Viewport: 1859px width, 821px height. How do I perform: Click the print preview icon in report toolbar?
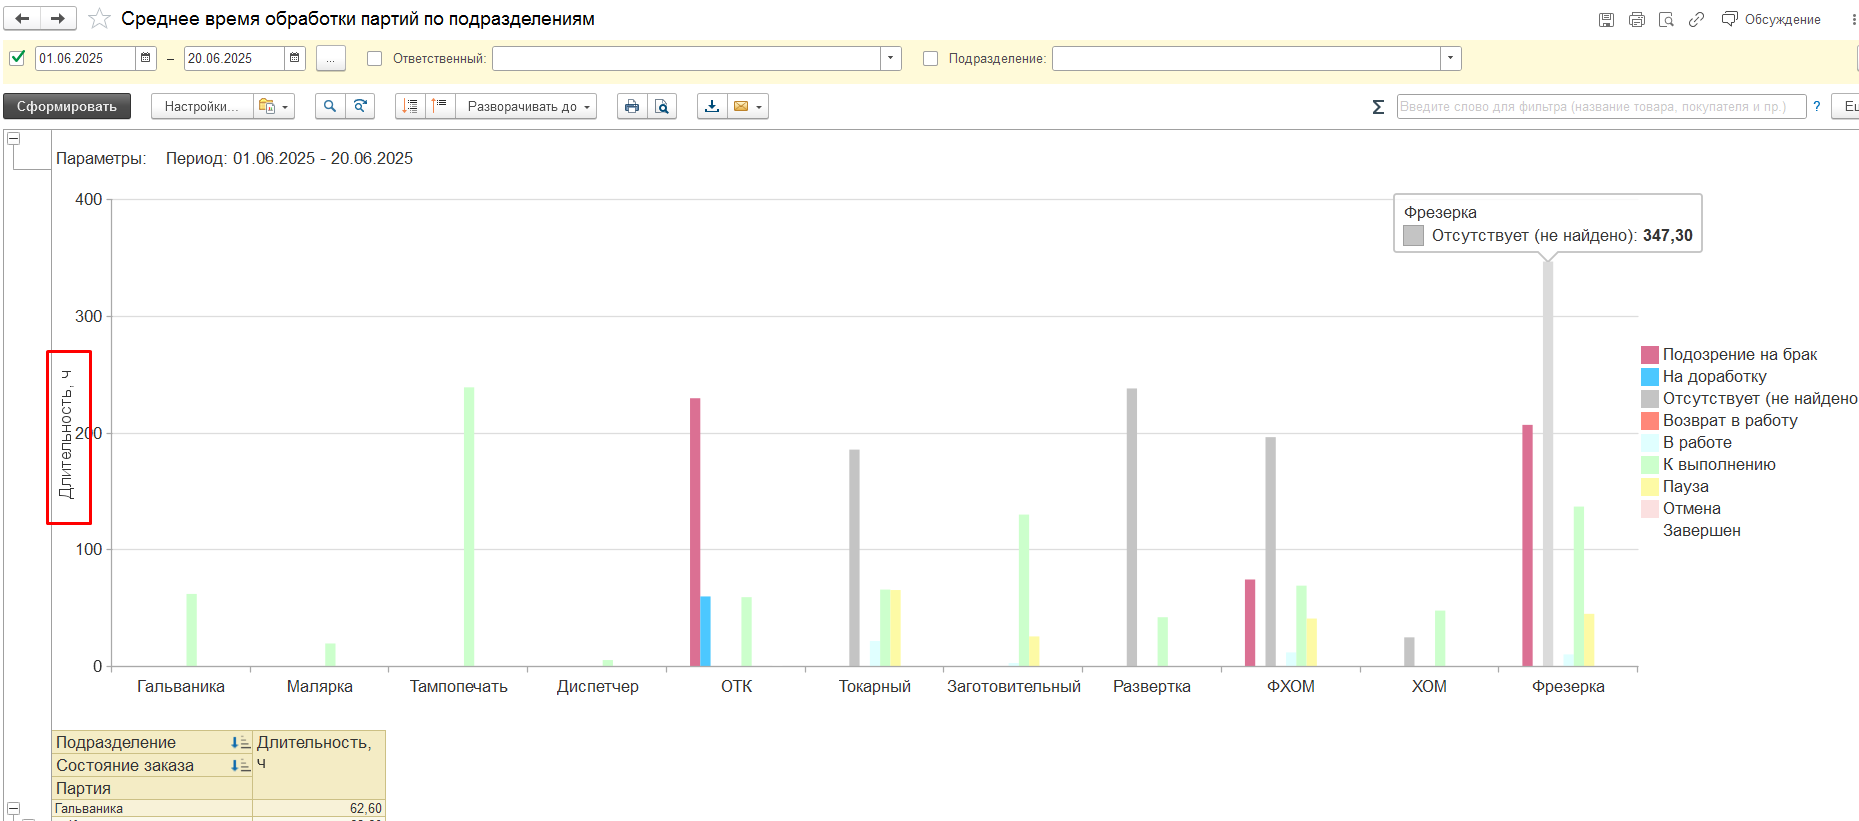[x=661, y=106]
